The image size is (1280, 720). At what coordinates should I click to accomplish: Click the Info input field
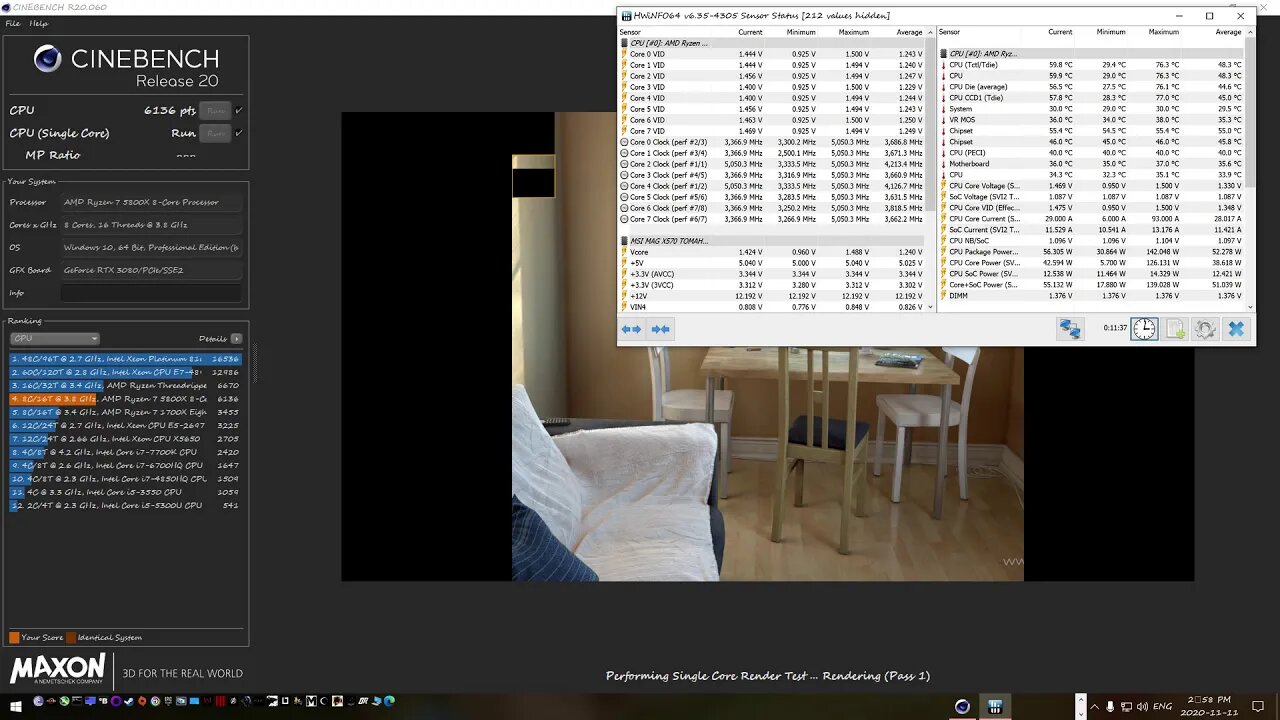point(151,293)
